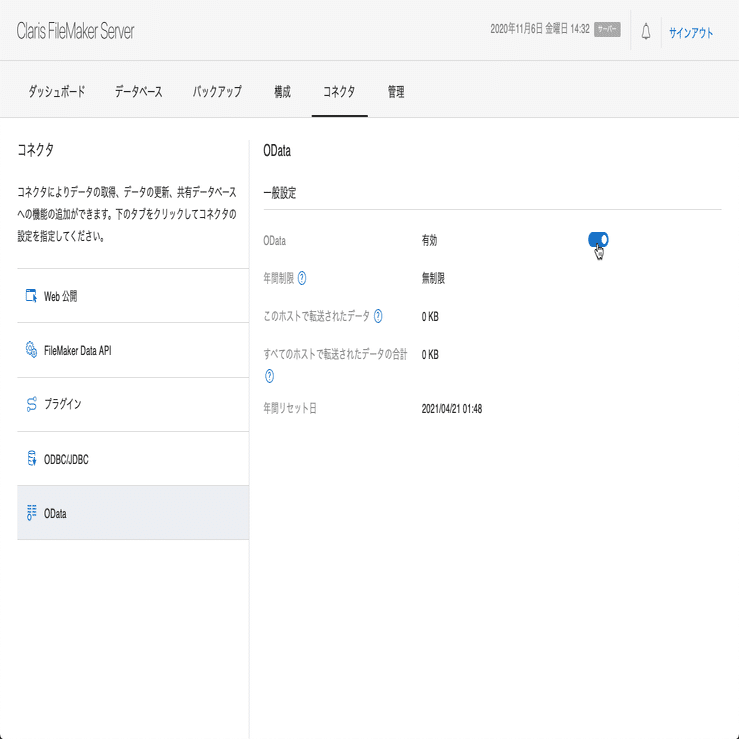Open the データベース tab

click(139, 91)
